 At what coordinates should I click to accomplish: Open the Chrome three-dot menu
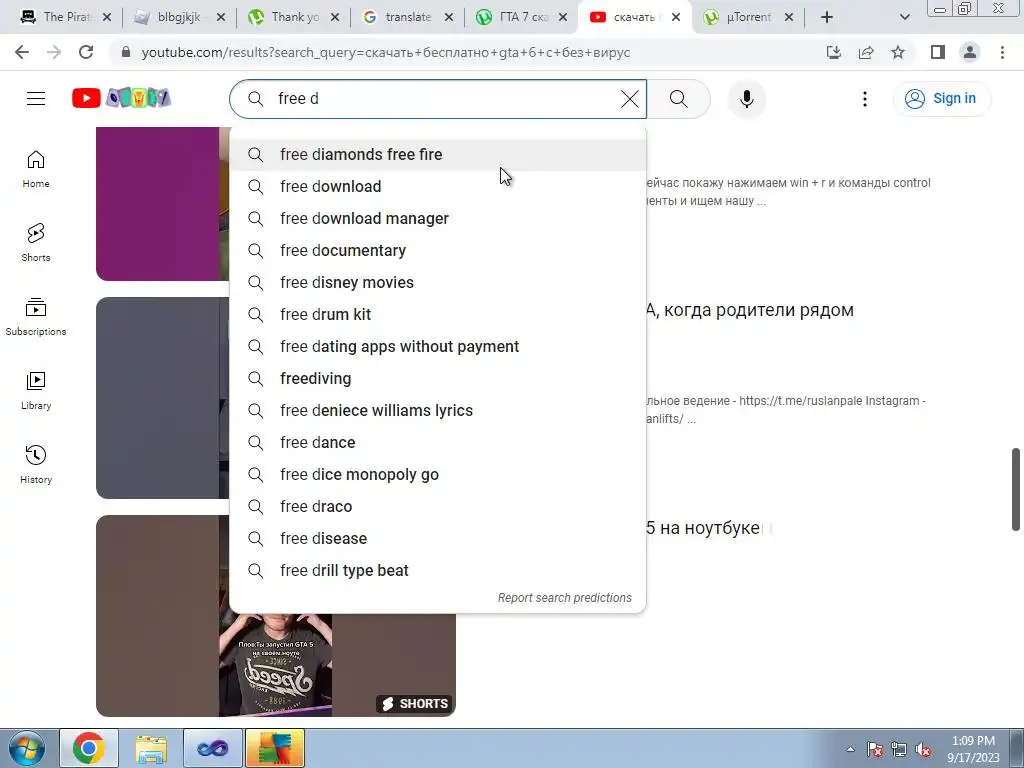[x=1002, y=52]
